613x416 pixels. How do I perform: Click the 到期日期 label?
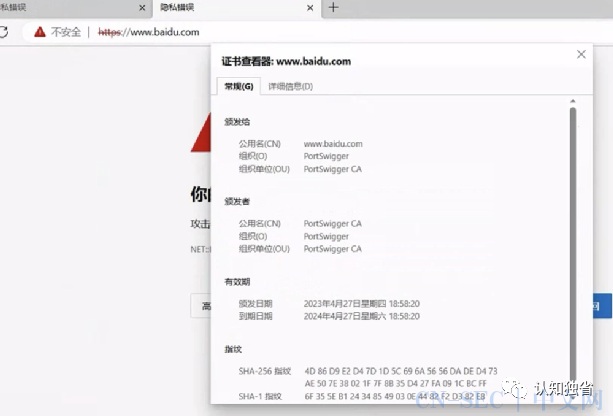click(255, 316)
